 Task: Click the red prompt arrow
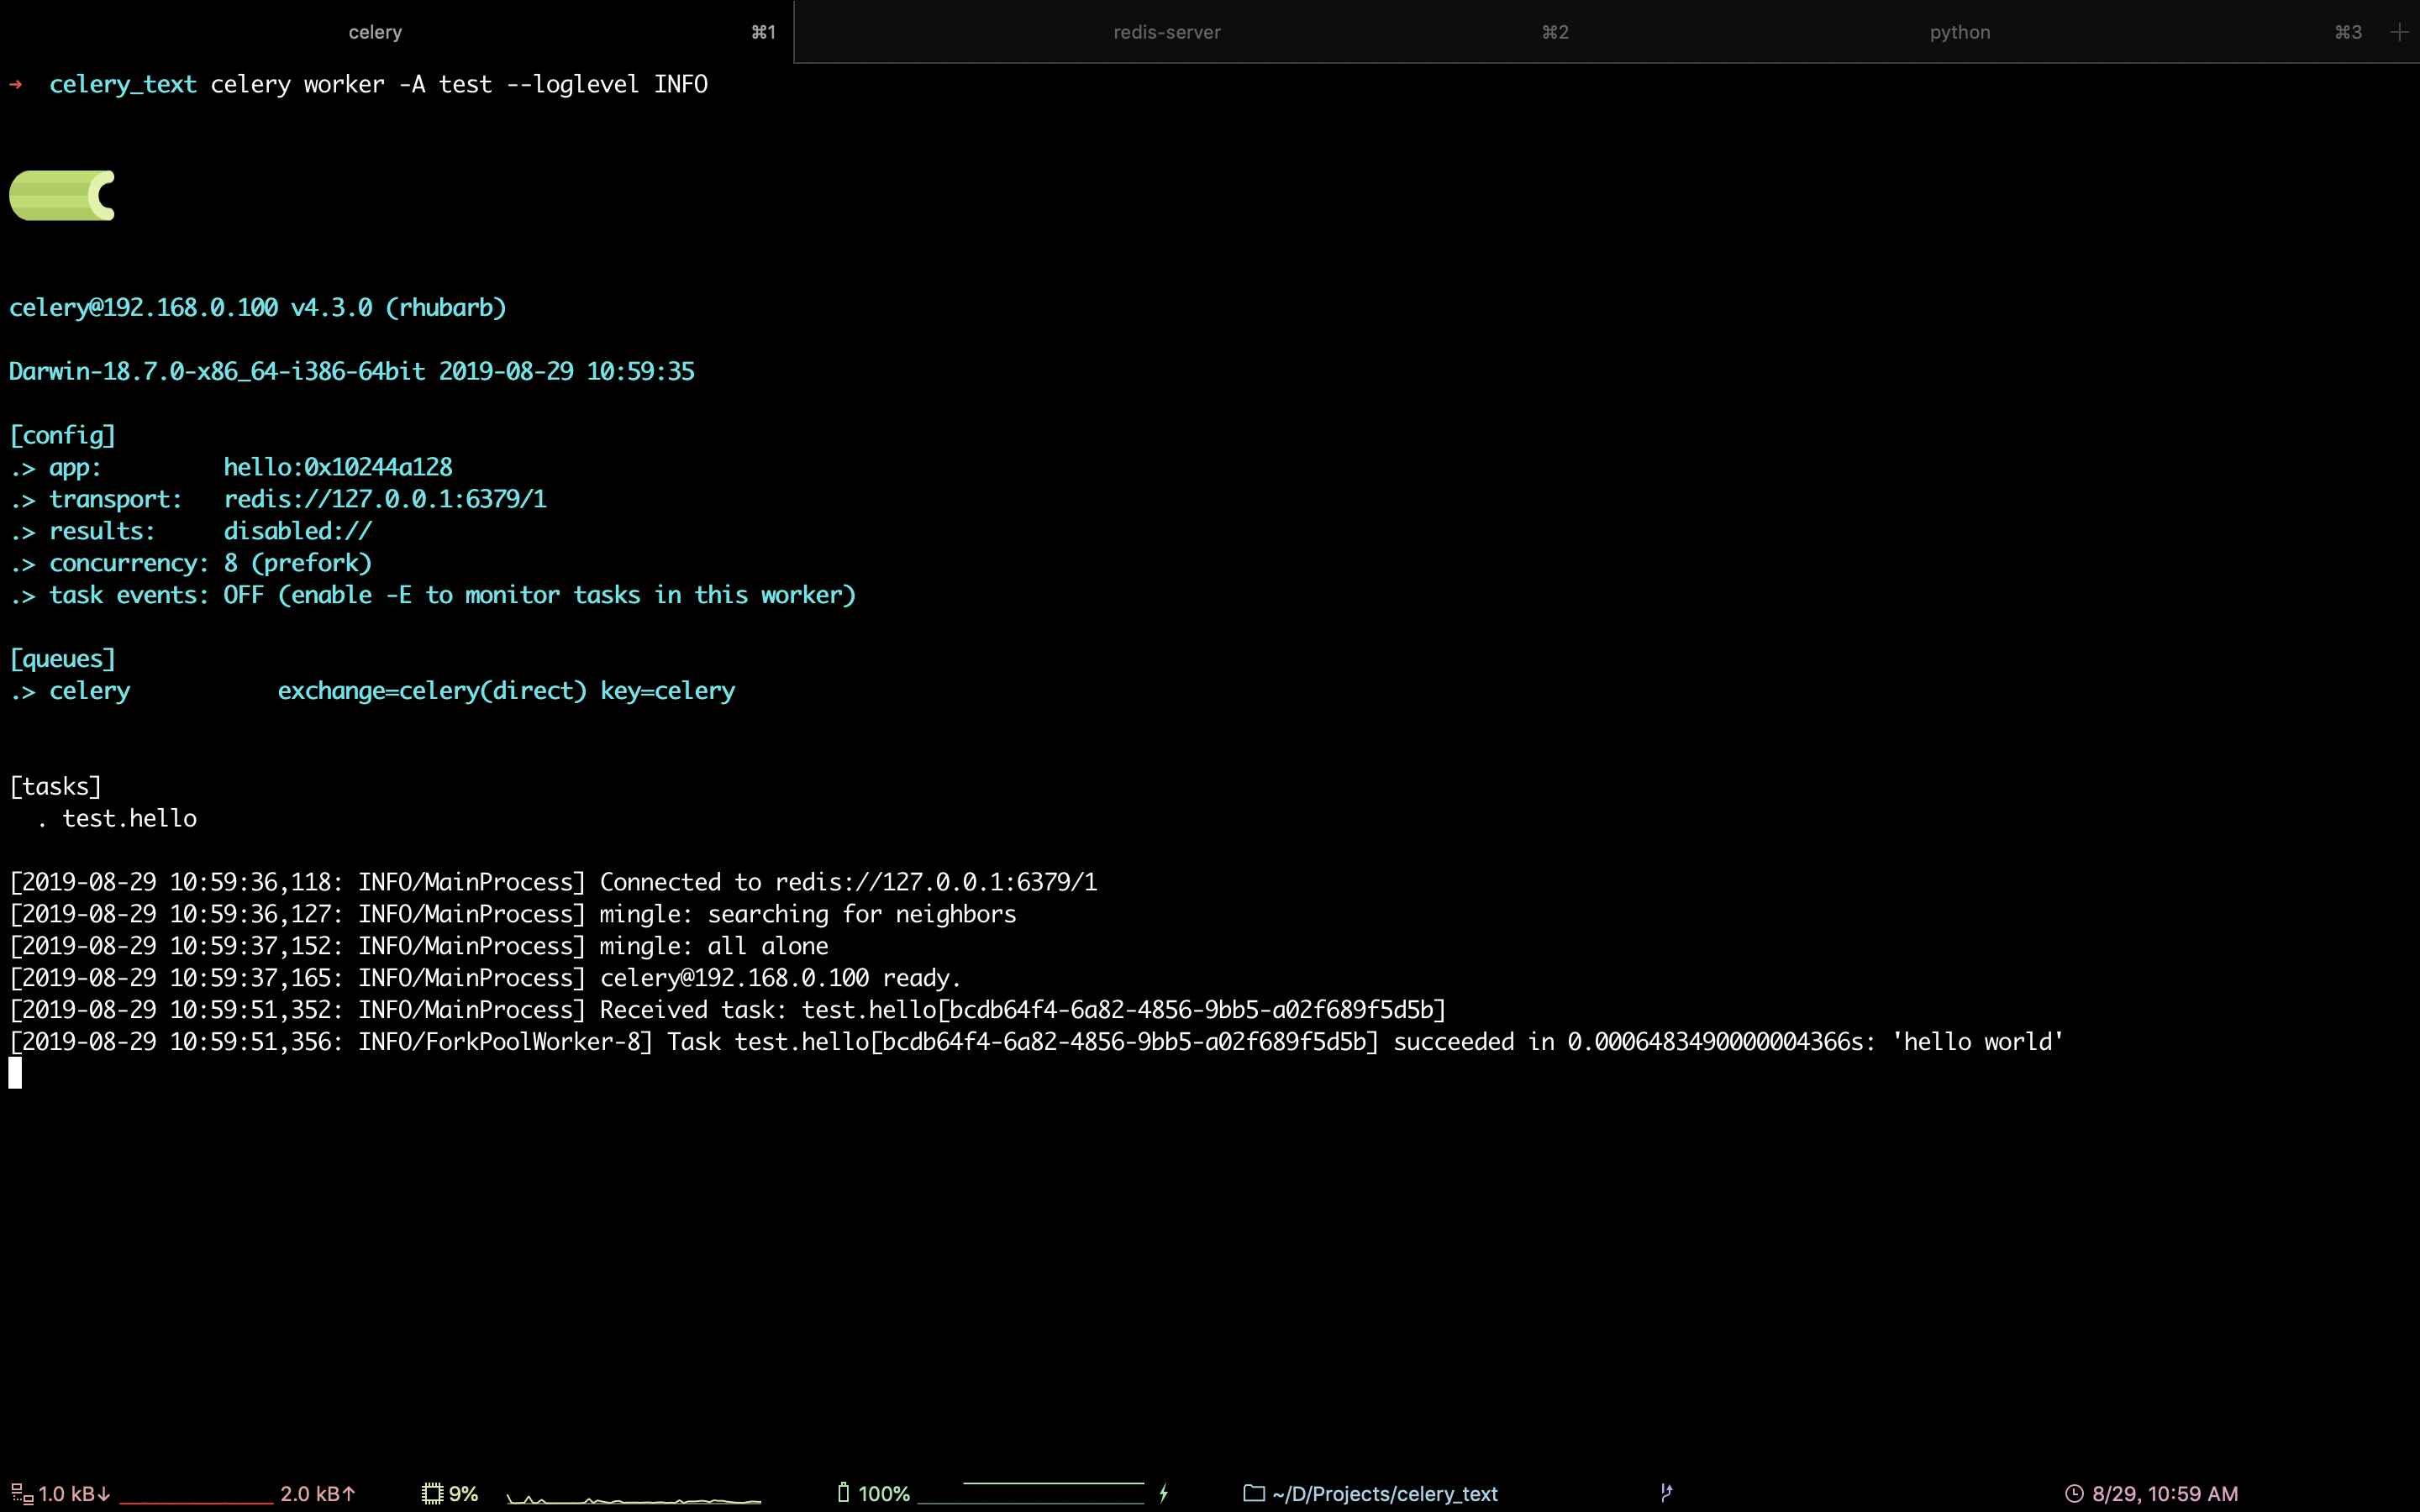click(16, 84)
